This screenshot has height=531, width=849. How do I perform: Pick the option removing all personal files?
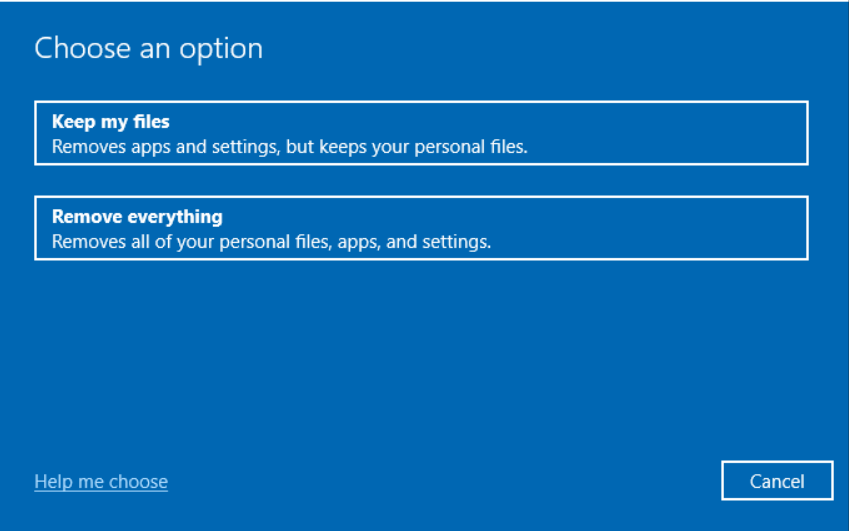420,229
